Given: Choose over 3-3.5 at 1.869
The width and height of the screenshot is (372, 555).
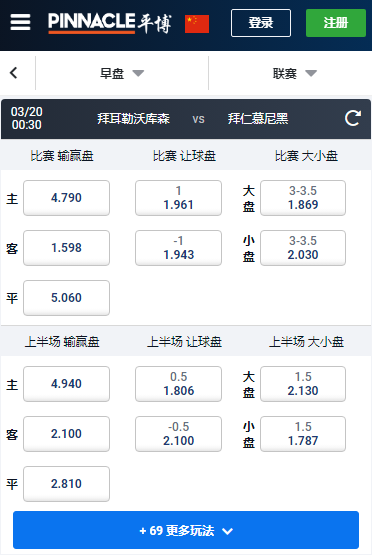Looking at the screenshot, I should coord(303,198).
